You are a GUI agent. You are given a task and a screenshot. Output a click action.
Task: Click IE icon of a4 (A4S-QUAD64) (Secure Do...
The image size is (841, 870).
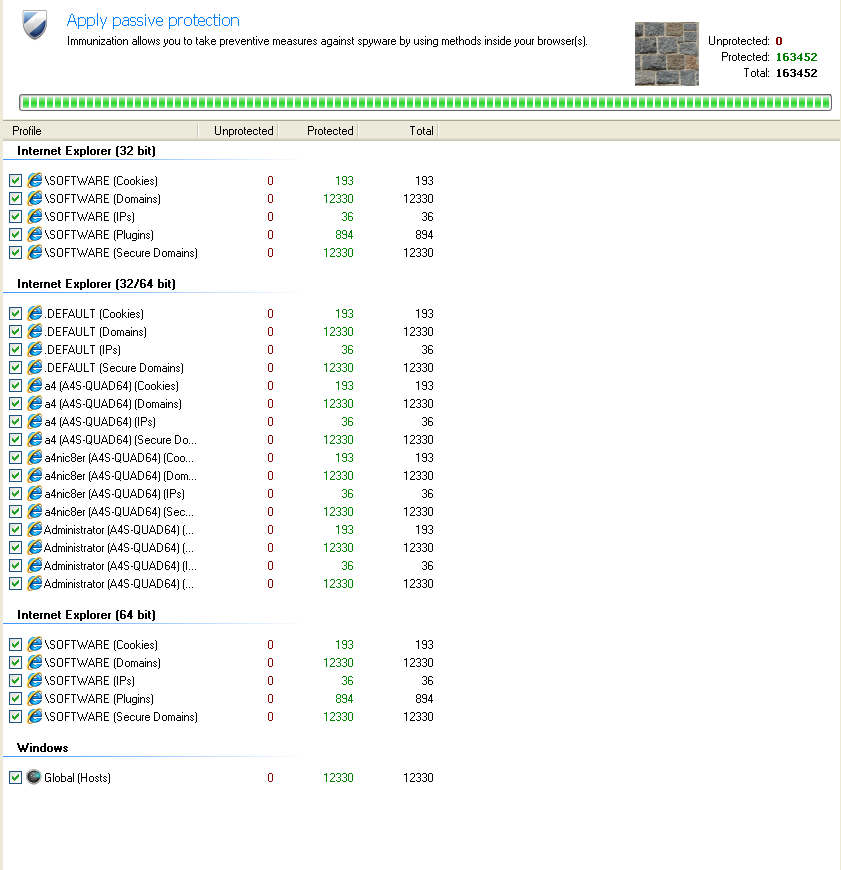pos(35,439)
